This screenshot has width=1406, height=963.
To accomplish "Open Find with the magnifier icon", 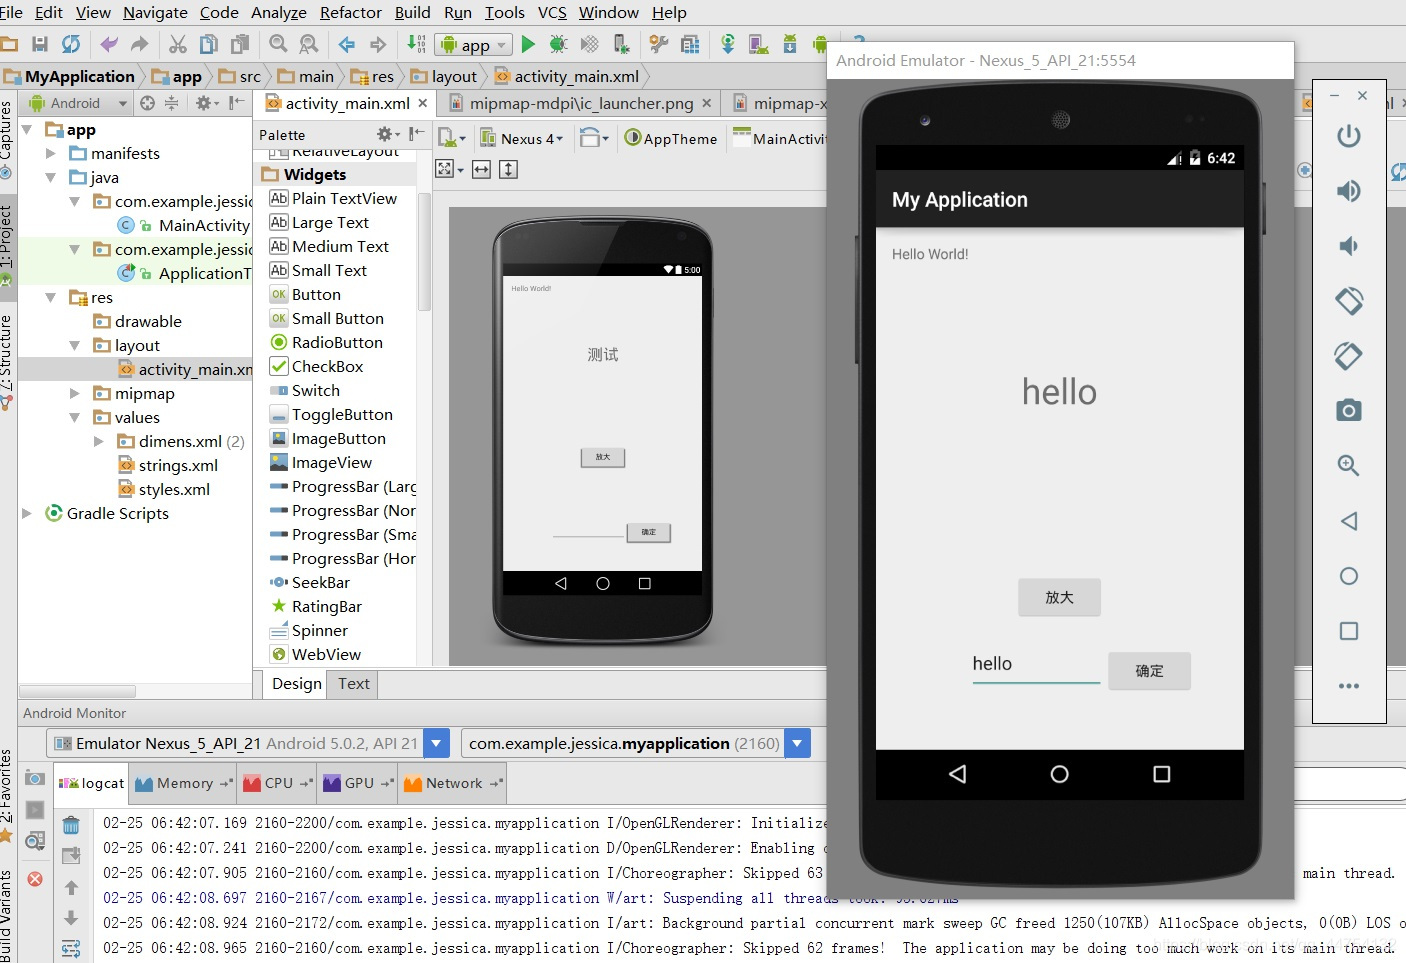I will tap(278, 44).
